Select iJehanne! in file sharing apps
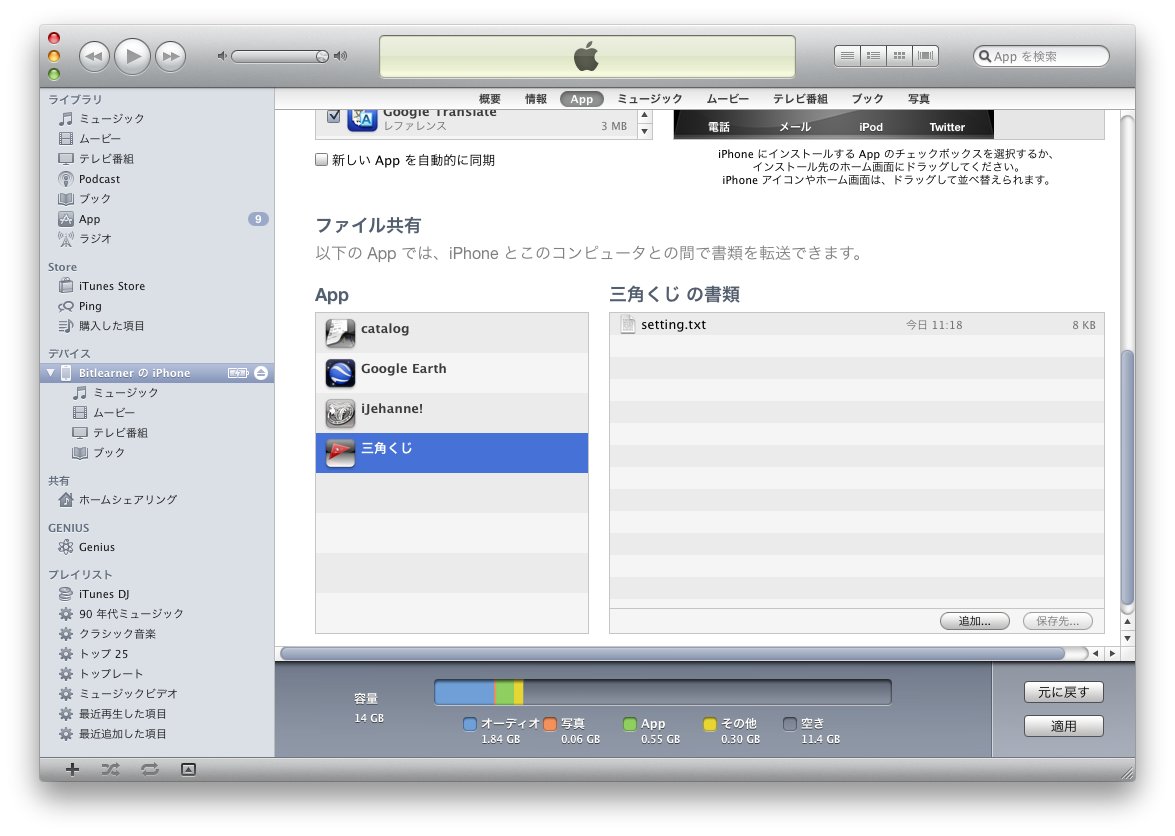Screen dimensions: 1175x836 [x=452, y=413]
